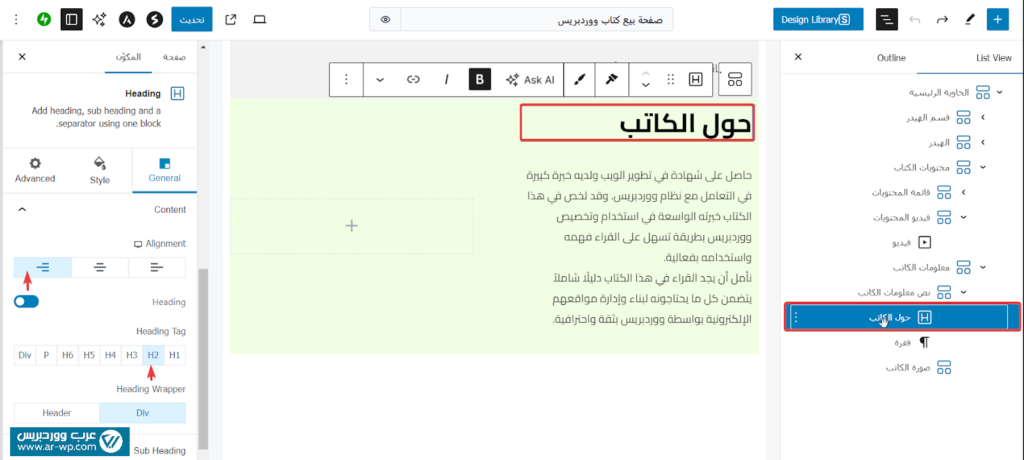Click the view page external link icon

231,19
